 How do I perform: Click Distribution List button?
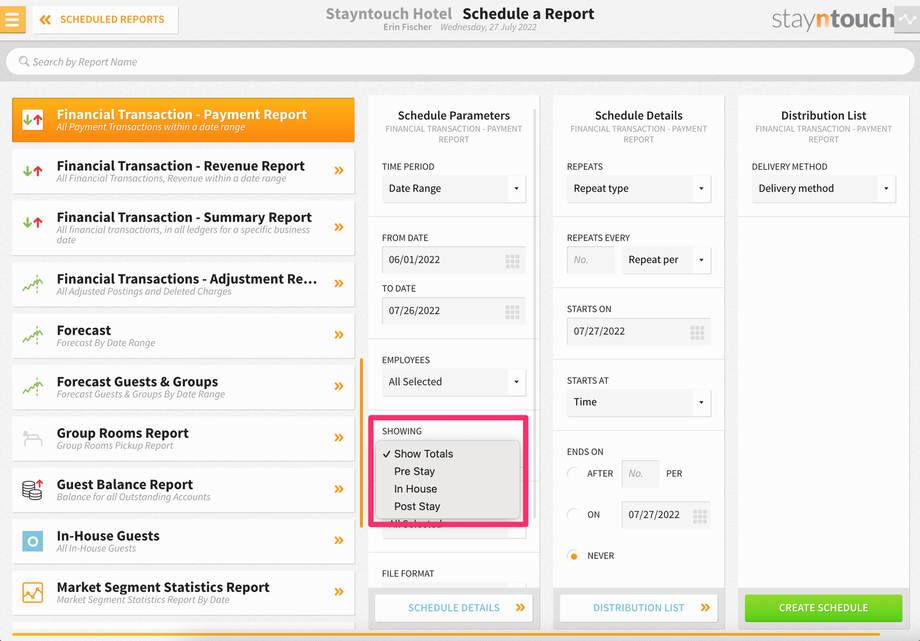638,608
